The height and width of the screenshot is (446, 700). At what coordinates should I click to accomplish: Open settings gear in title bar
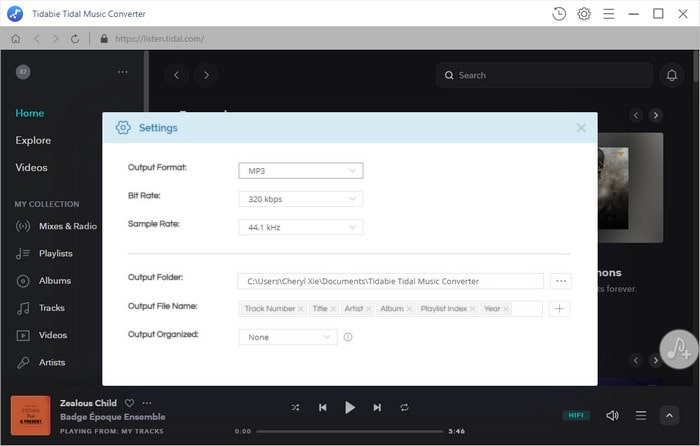(x=584, y=14)
